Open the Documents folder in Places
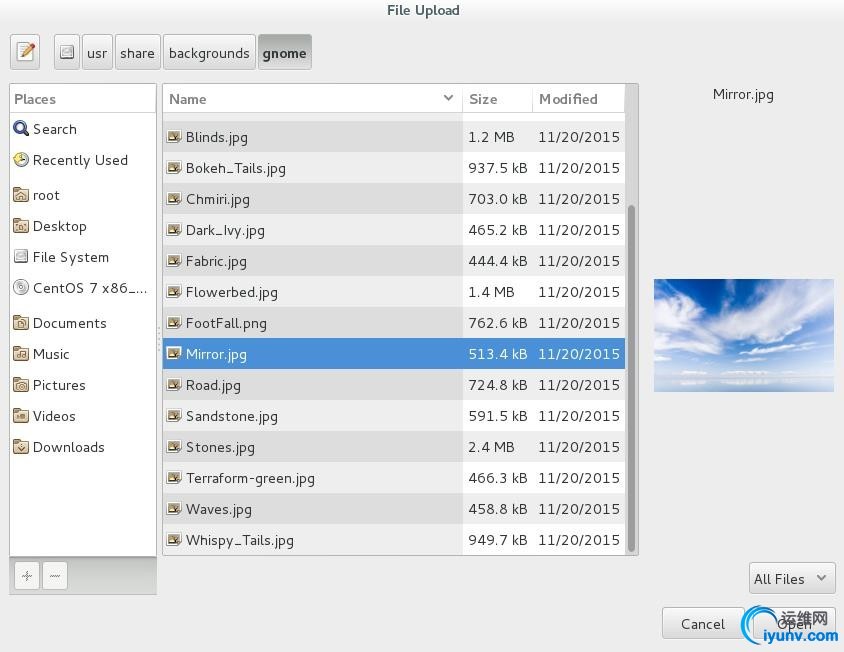 tap(82, 323)
